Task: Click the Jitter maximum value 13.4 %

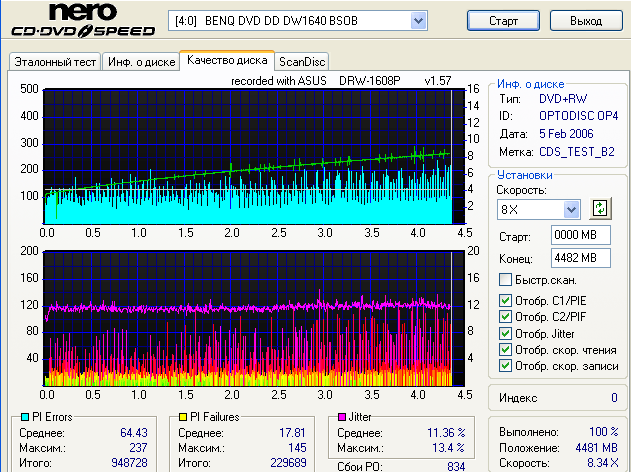Action: (448, 448)
